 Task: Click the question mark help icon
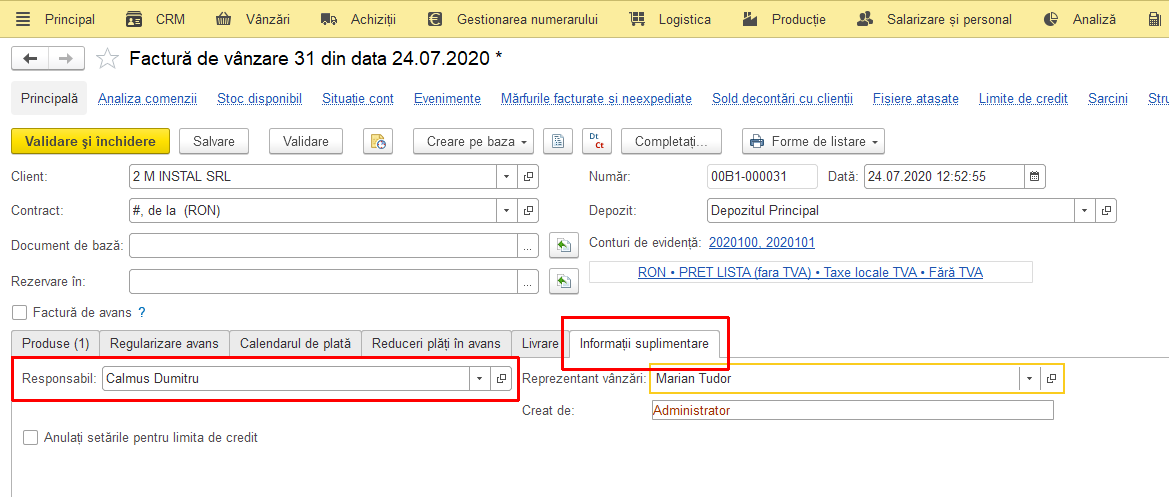[x=142, y=312]
